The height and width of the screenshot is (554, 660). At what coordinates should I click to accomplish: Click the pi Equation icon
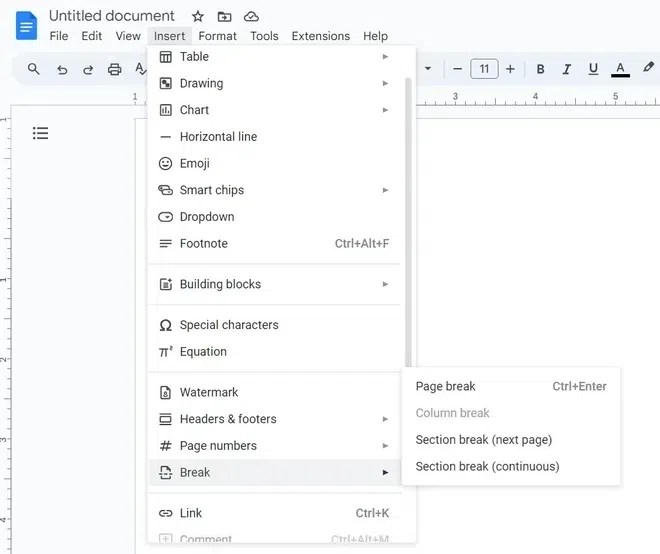[165, 352]
